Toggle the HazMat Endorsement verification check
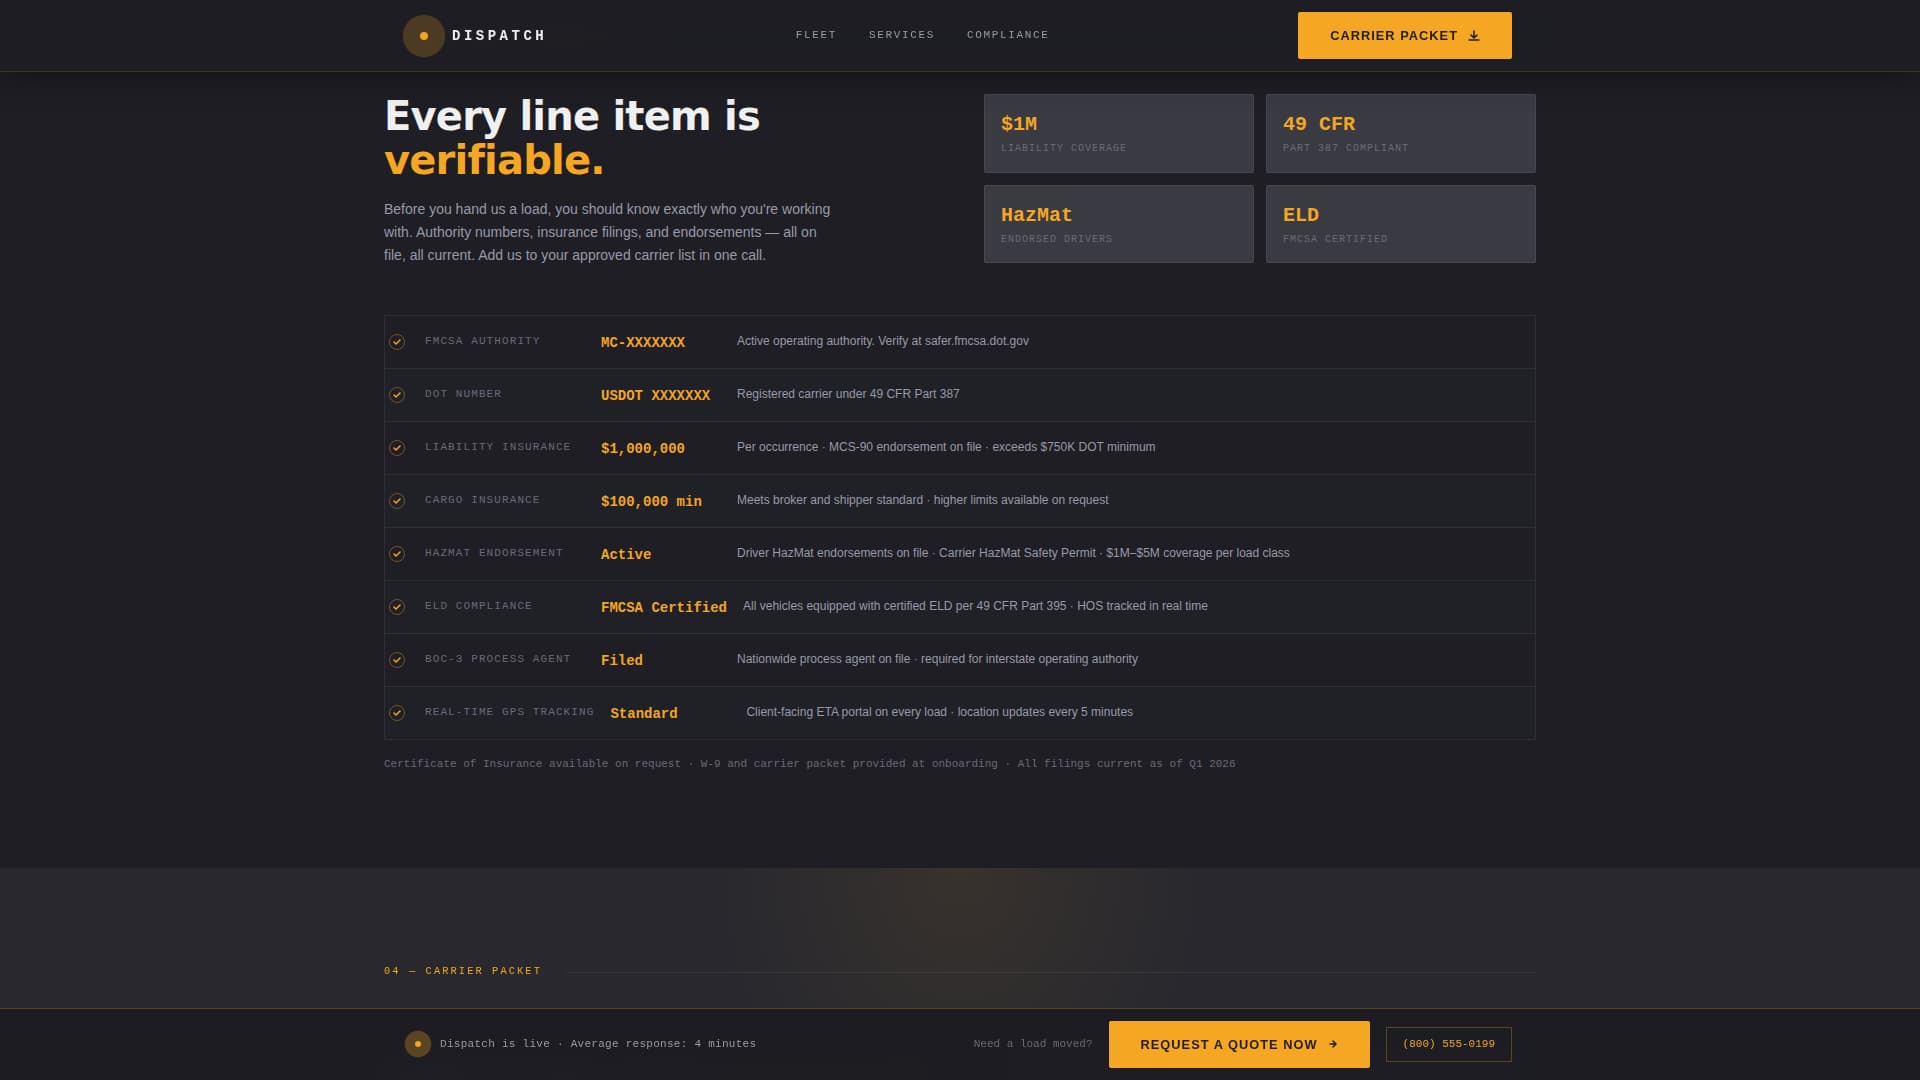 click(397, 553)
